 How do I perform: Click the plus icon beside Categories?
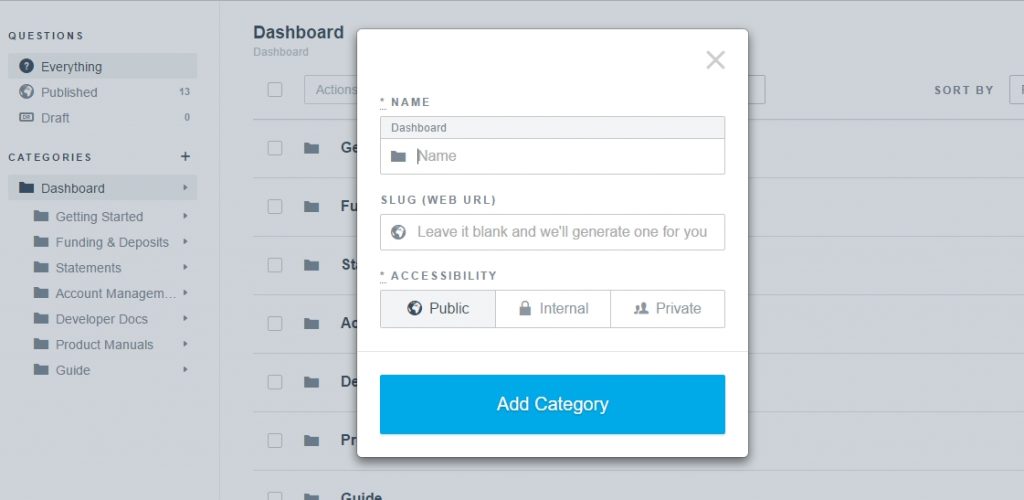[185, 157]
